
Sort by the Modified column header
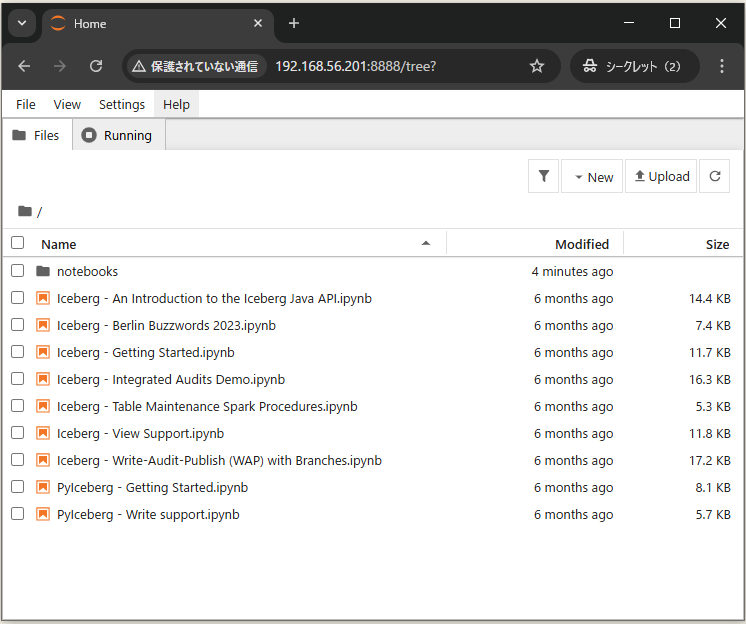point(582,244)
